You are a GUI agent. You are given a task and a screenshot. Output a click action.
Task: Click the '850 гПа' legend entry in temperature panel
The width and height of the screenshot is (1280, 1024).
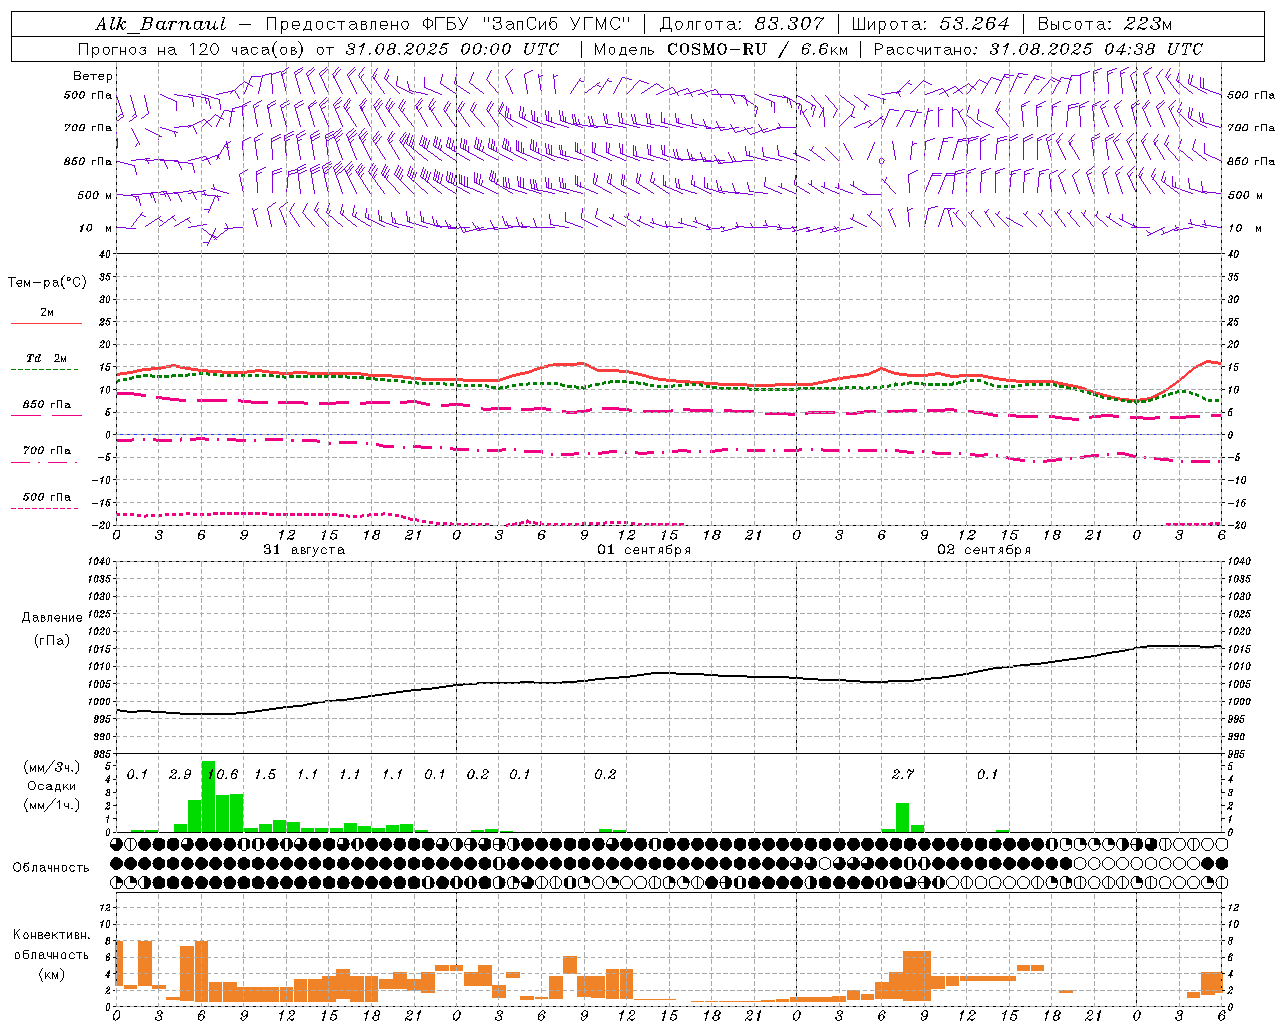(x=47, y=404)
